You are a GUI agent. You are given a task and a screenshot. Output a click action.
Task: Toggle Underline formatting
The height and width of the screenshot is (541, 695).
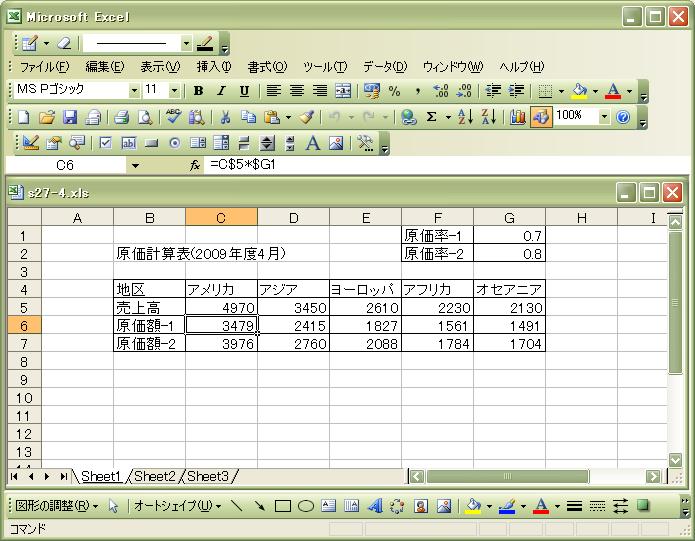(x=244, y=91)
